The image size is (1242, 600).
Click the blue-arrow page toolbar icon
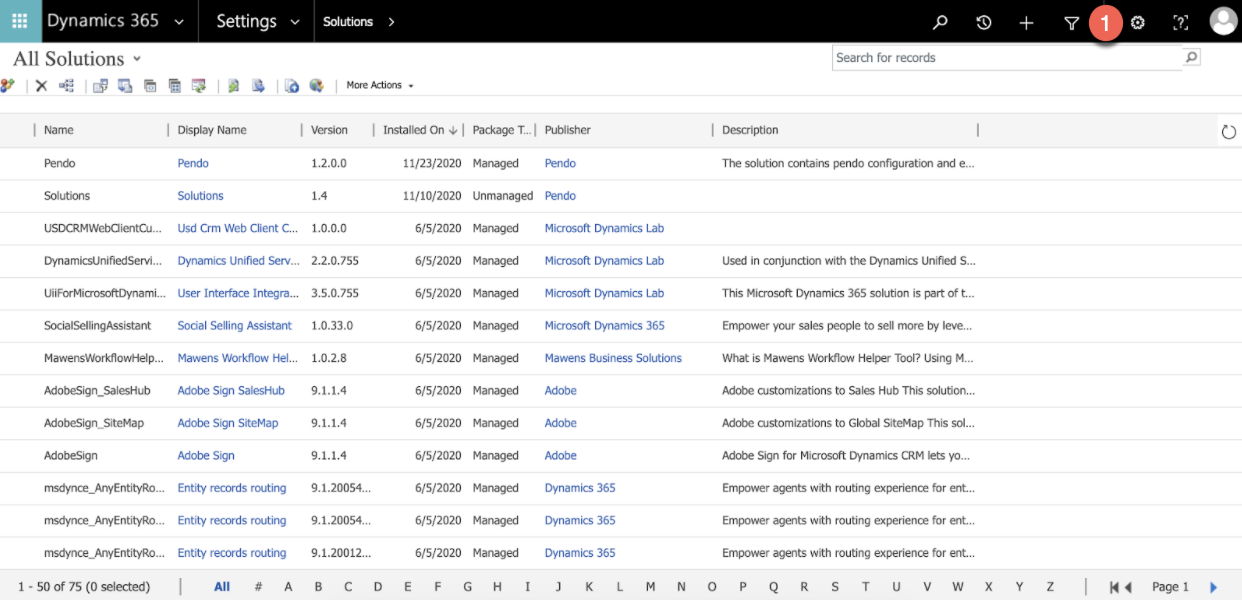tap(258, 86)
